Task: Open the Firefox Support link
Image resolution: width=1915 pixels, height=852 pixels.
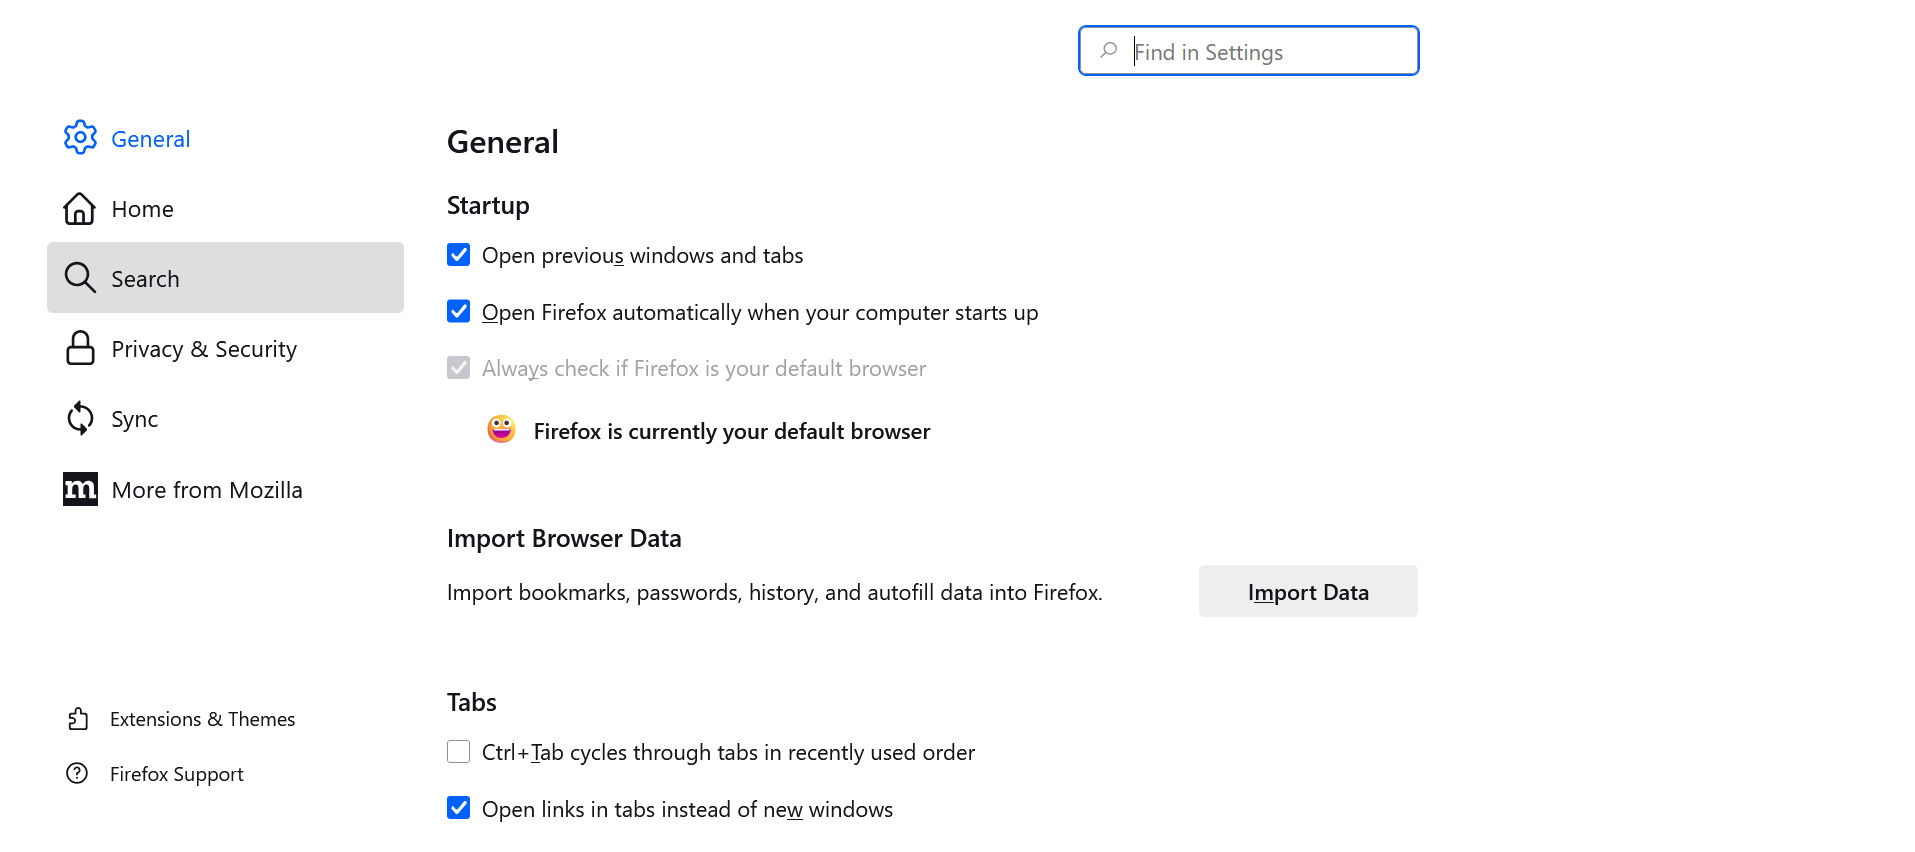Action: coord(177,774)
